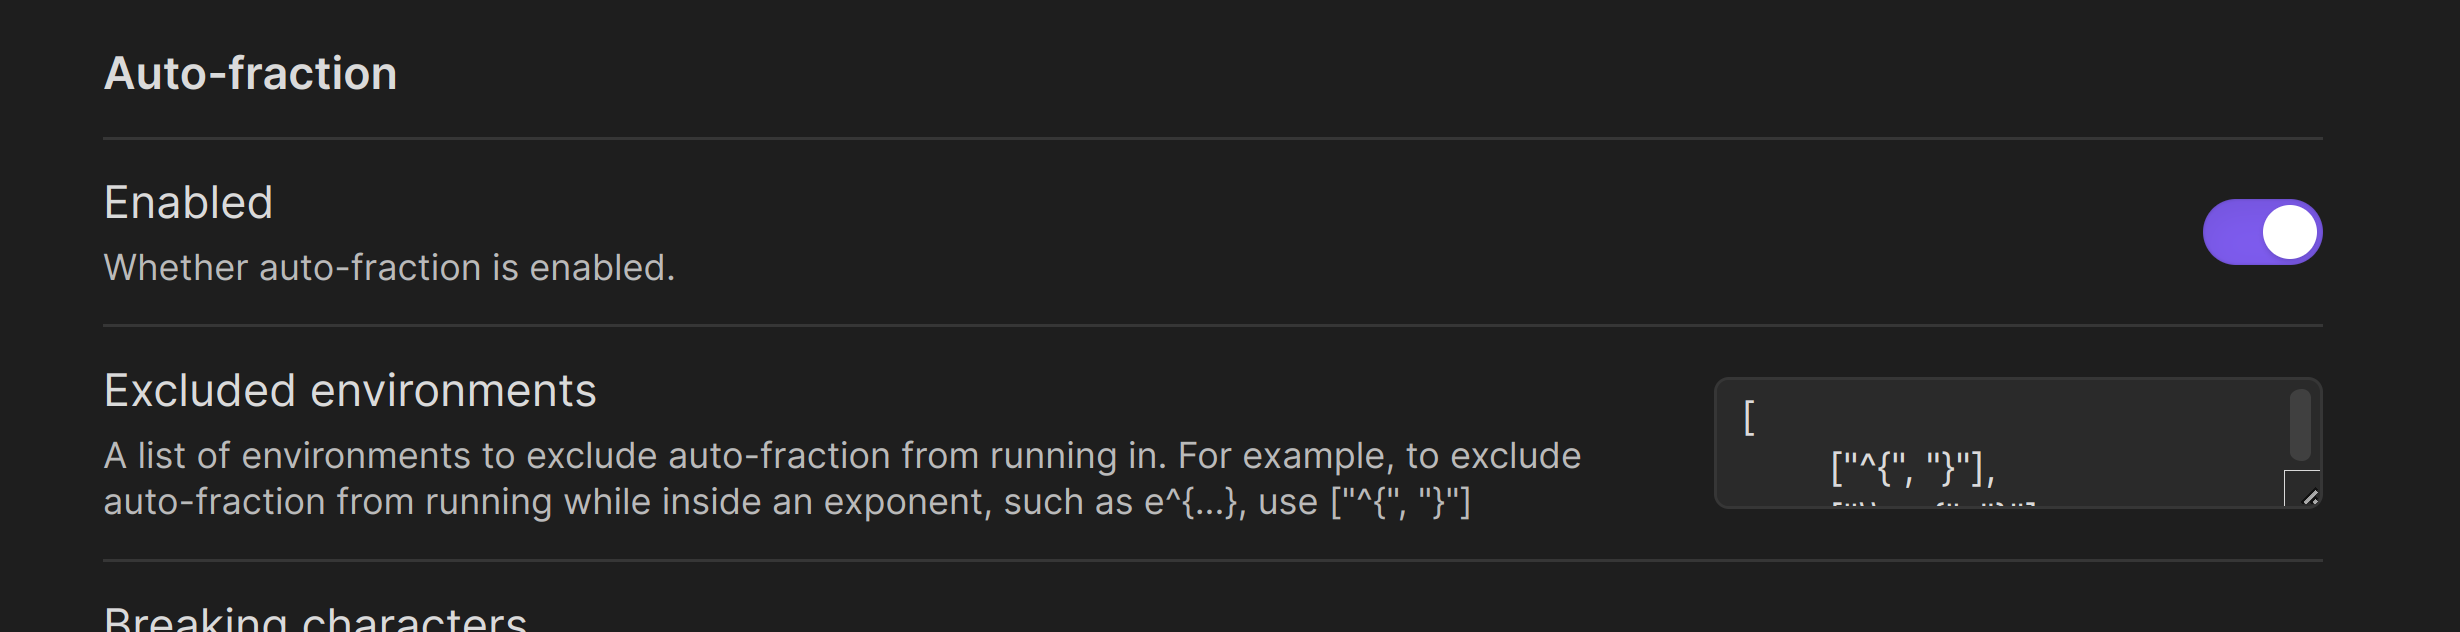Disable the auto-fraction Enabled toggle
This screenshot has width=2460, height=632.
tap(2261, 231)
